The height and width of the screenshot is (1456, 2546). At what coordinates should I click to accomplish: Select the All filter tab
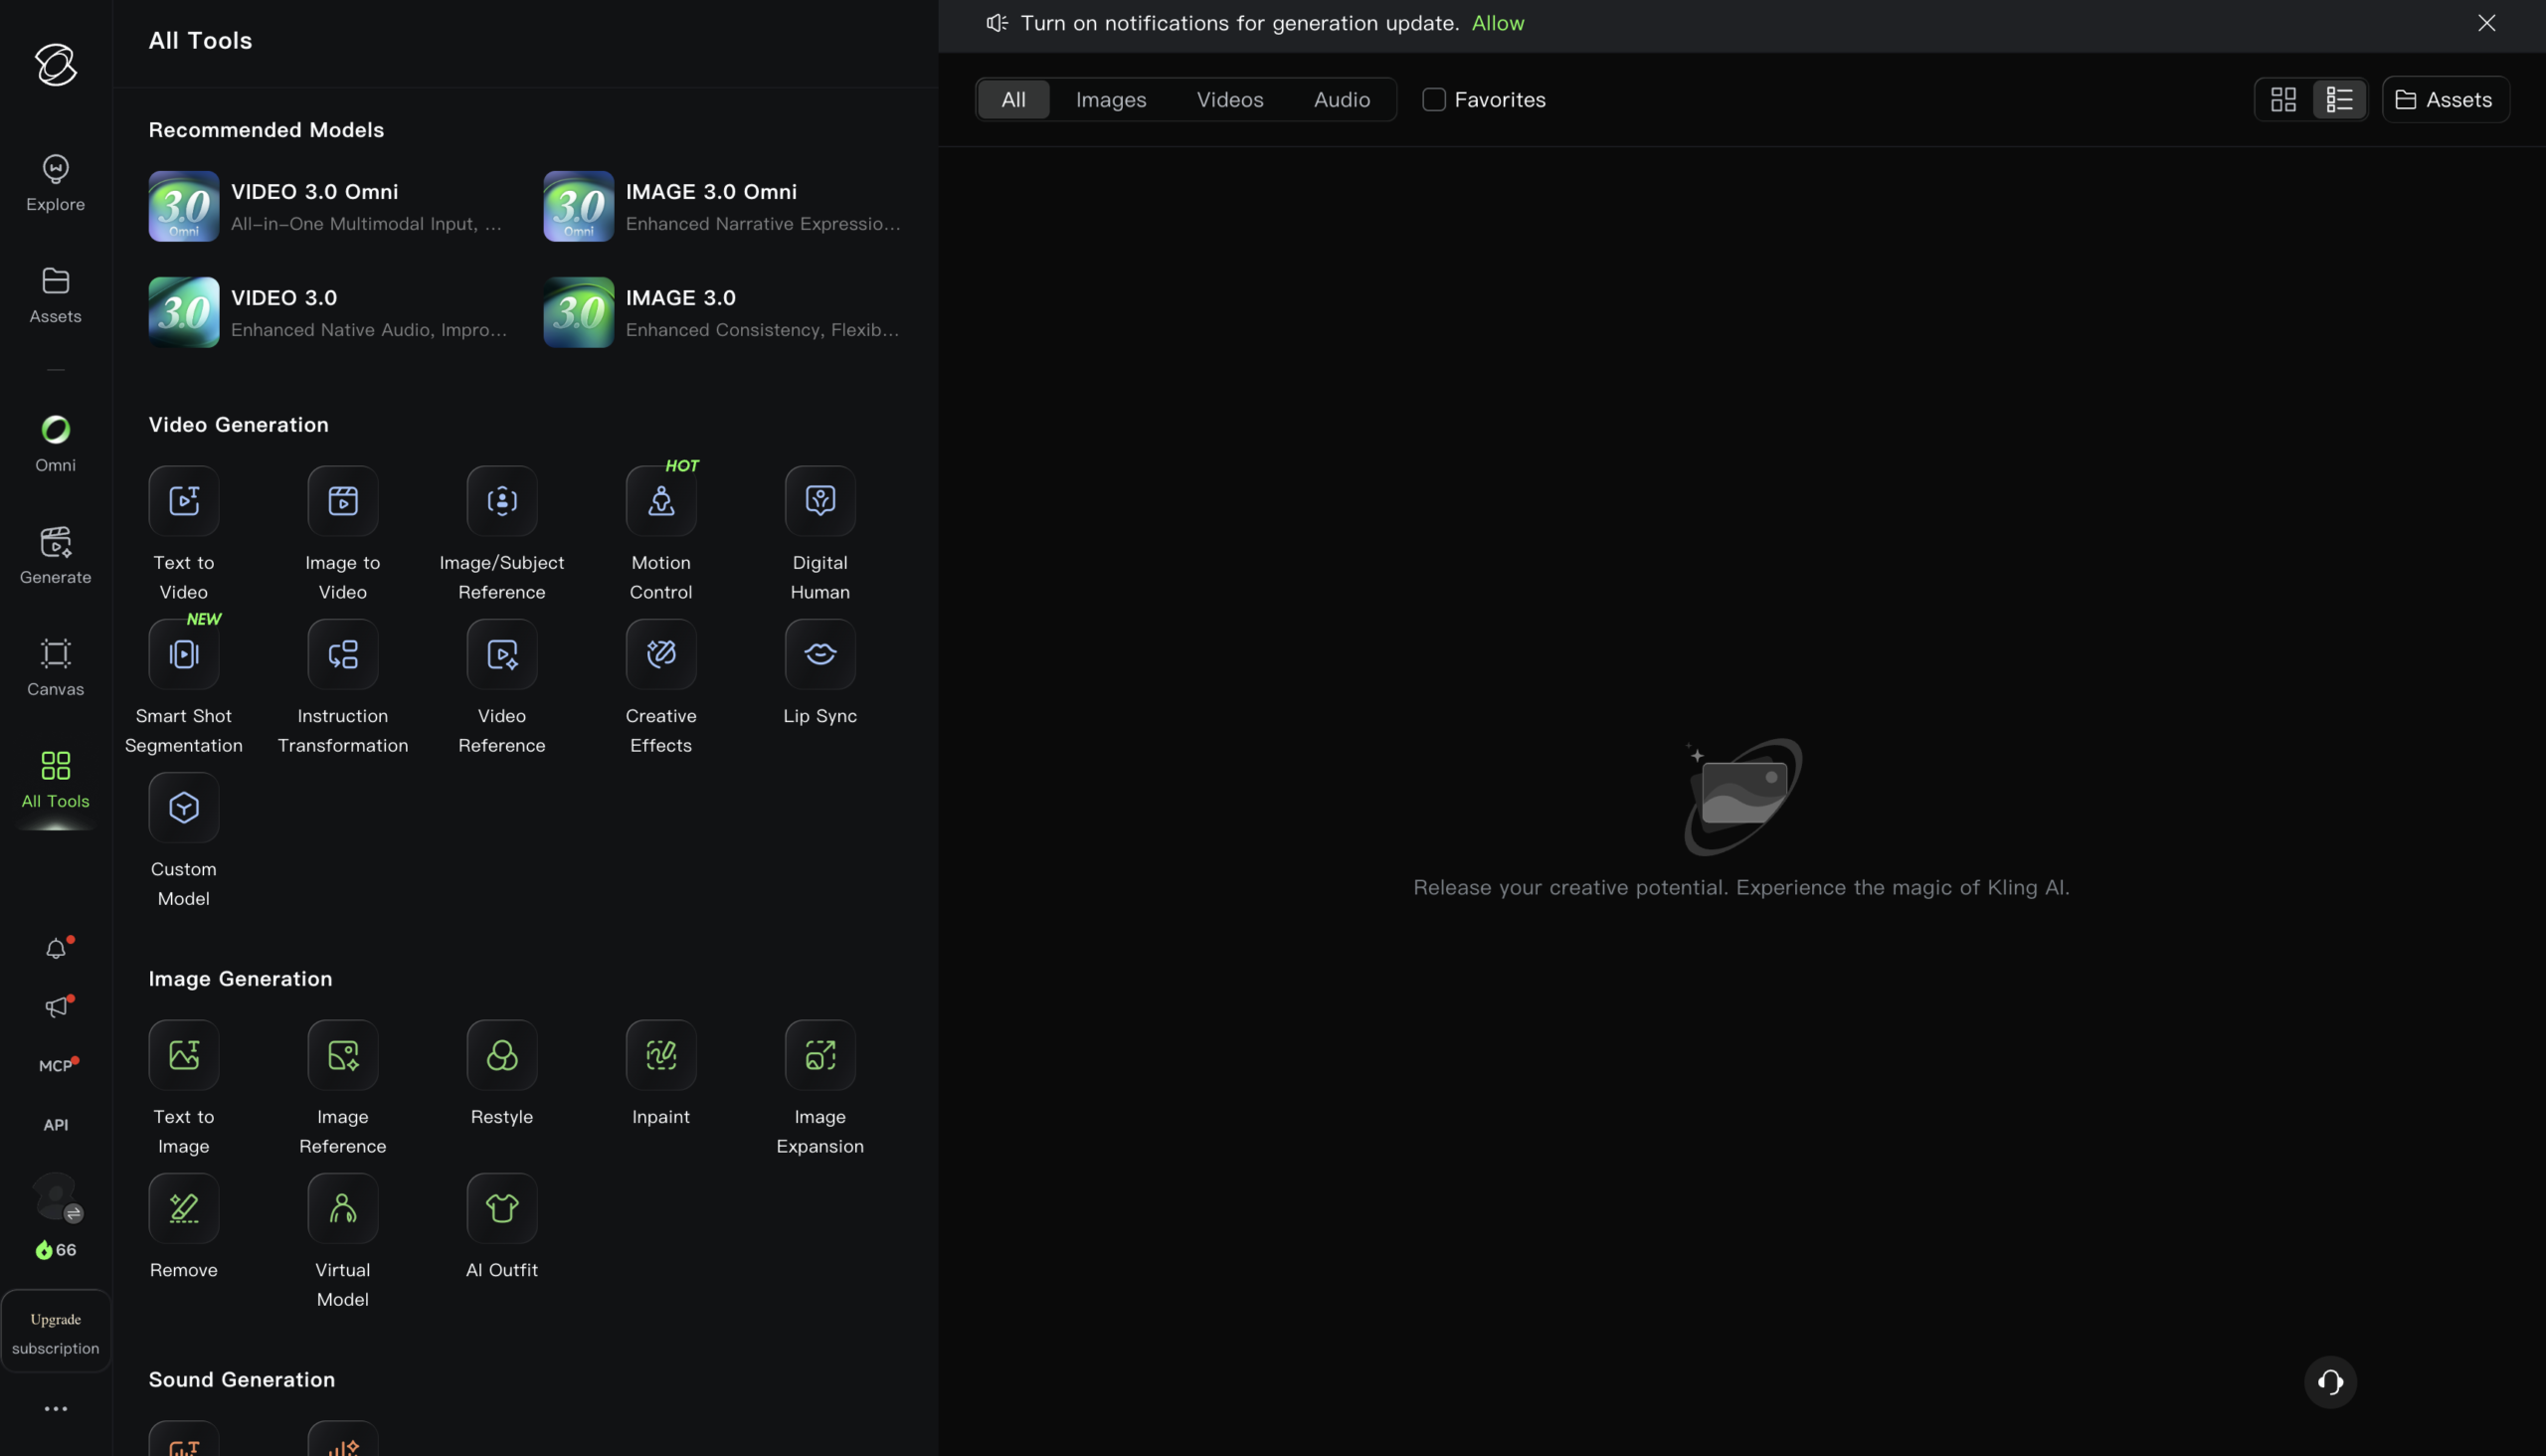tap(1013, 99)
